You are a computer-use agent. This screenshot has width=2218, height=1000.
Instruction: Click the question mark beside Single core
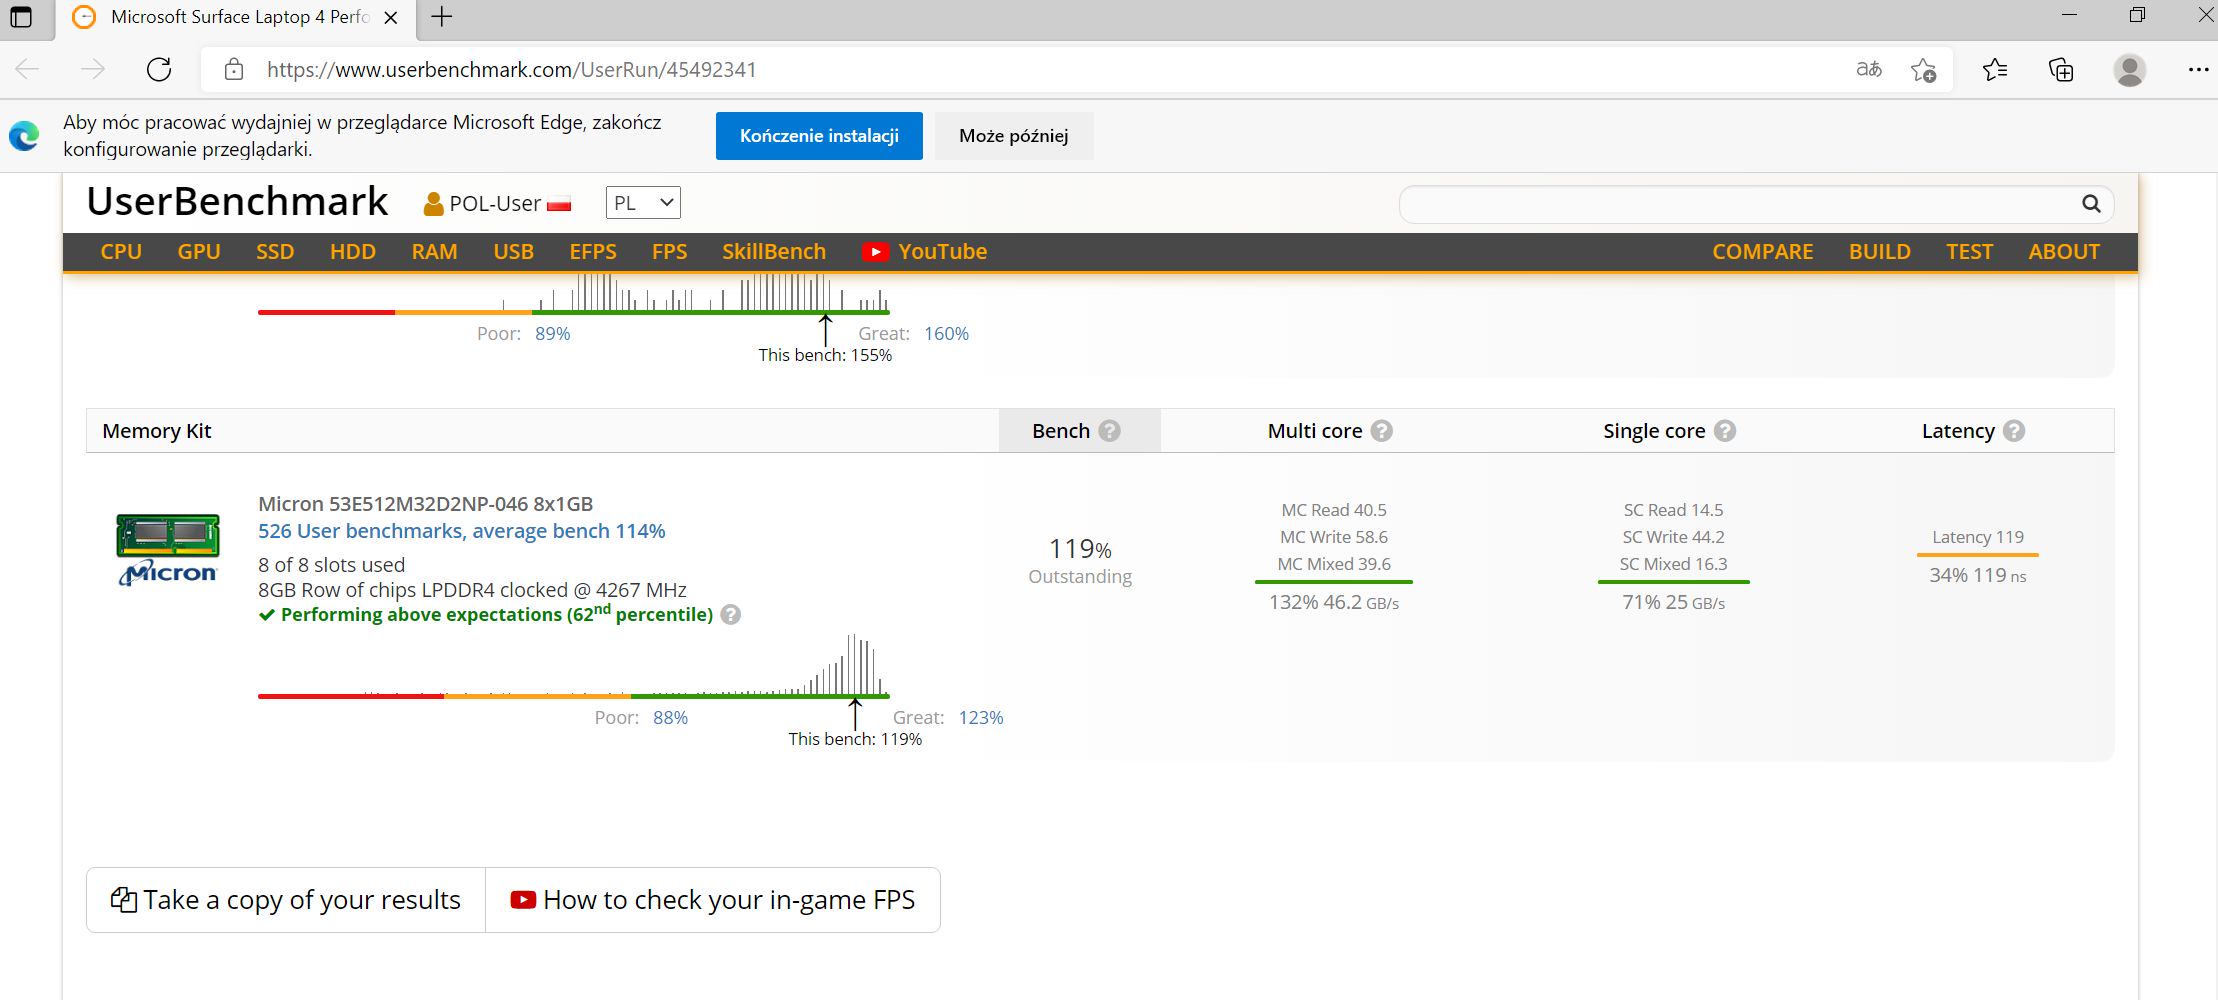tap(1724, 431)
